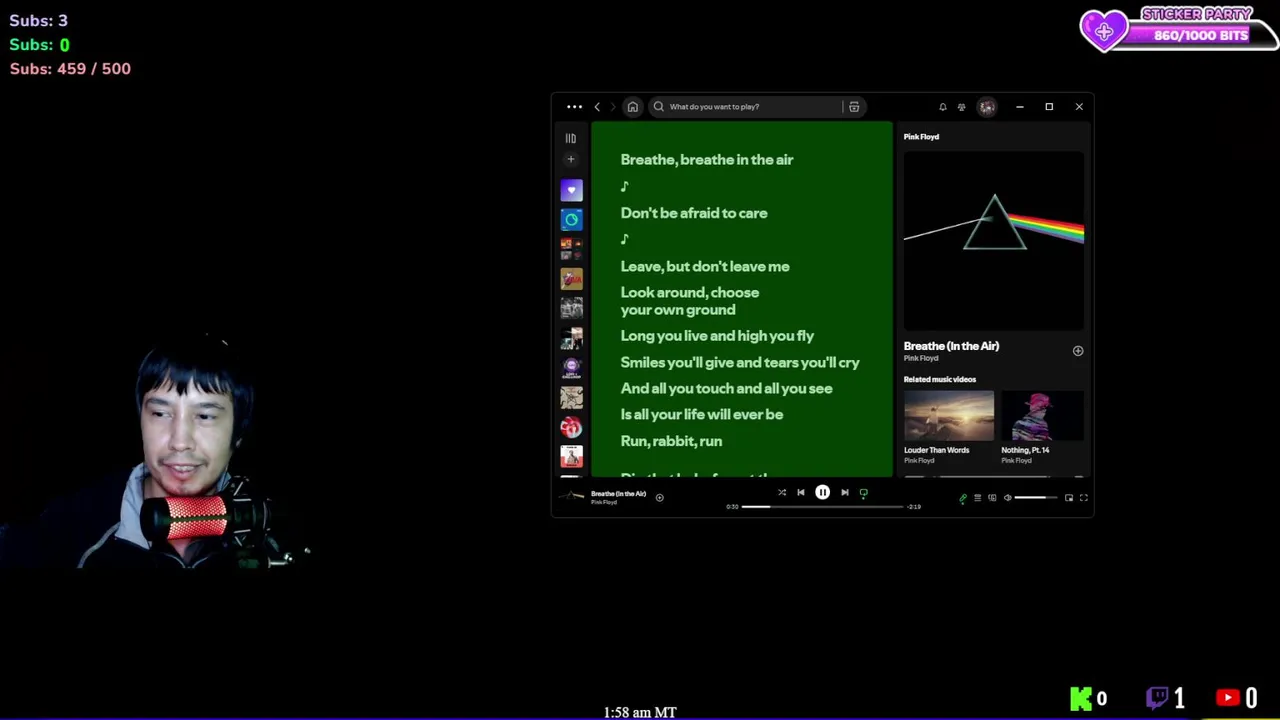The image size is (1280, 720).
Task: Jump to lyric 'Leave, but don't leave me'
Action: click(705, 267)
